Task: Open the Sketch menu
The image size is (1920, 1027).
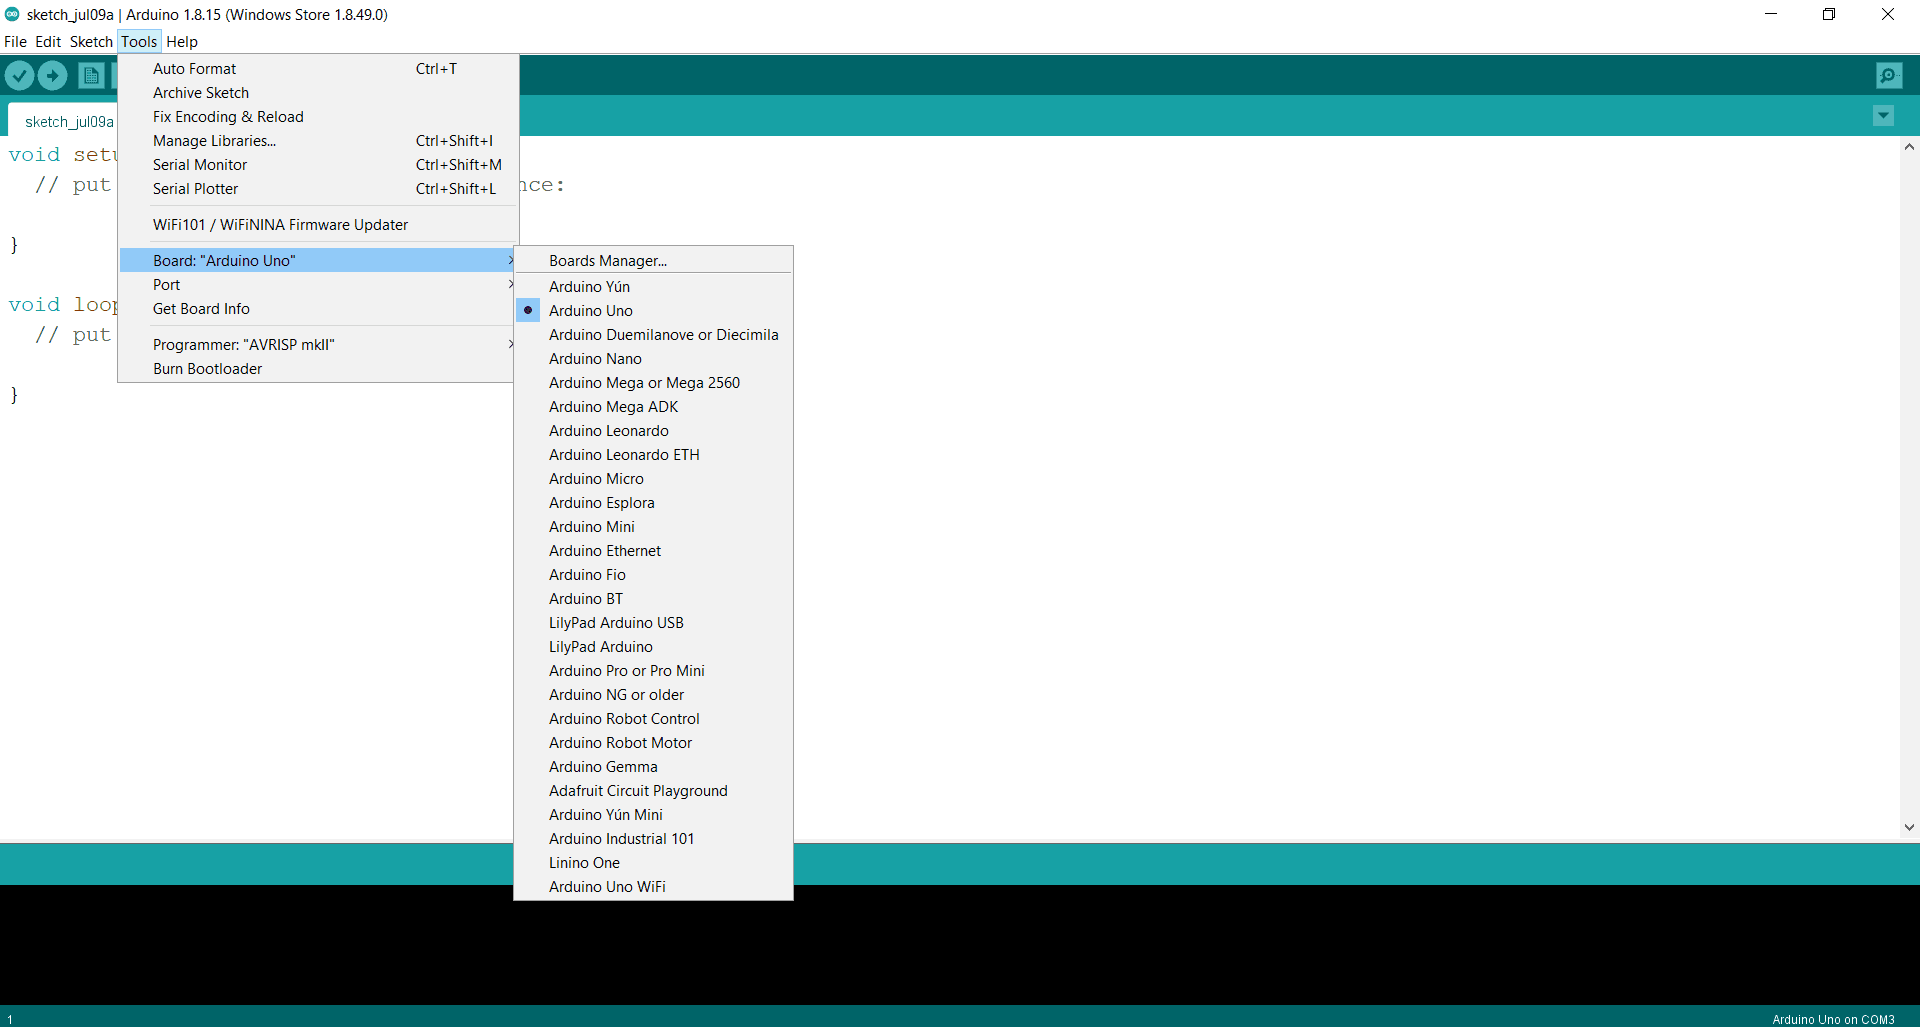Action: point(91,42)
